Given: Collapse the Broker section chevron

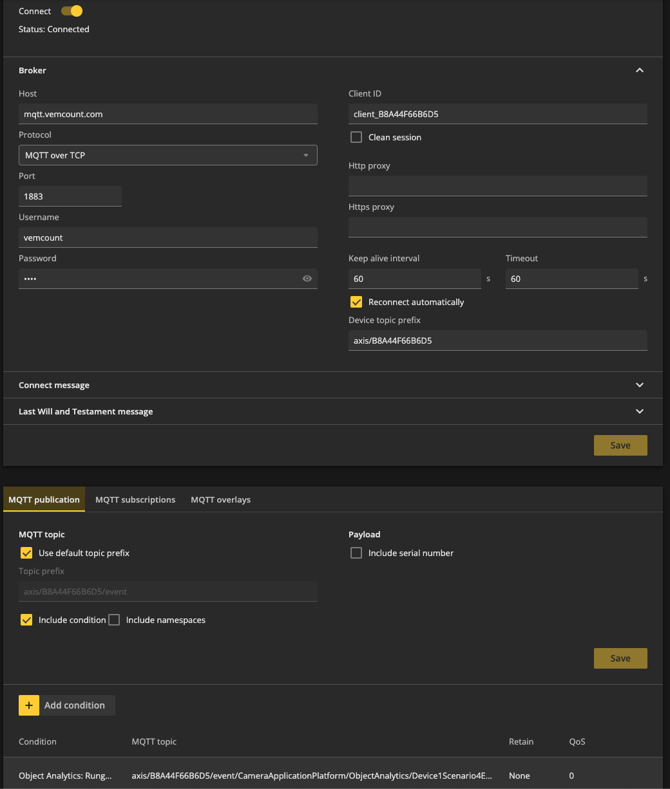Looking at the screenshot, I should click(x=639, y=70).
